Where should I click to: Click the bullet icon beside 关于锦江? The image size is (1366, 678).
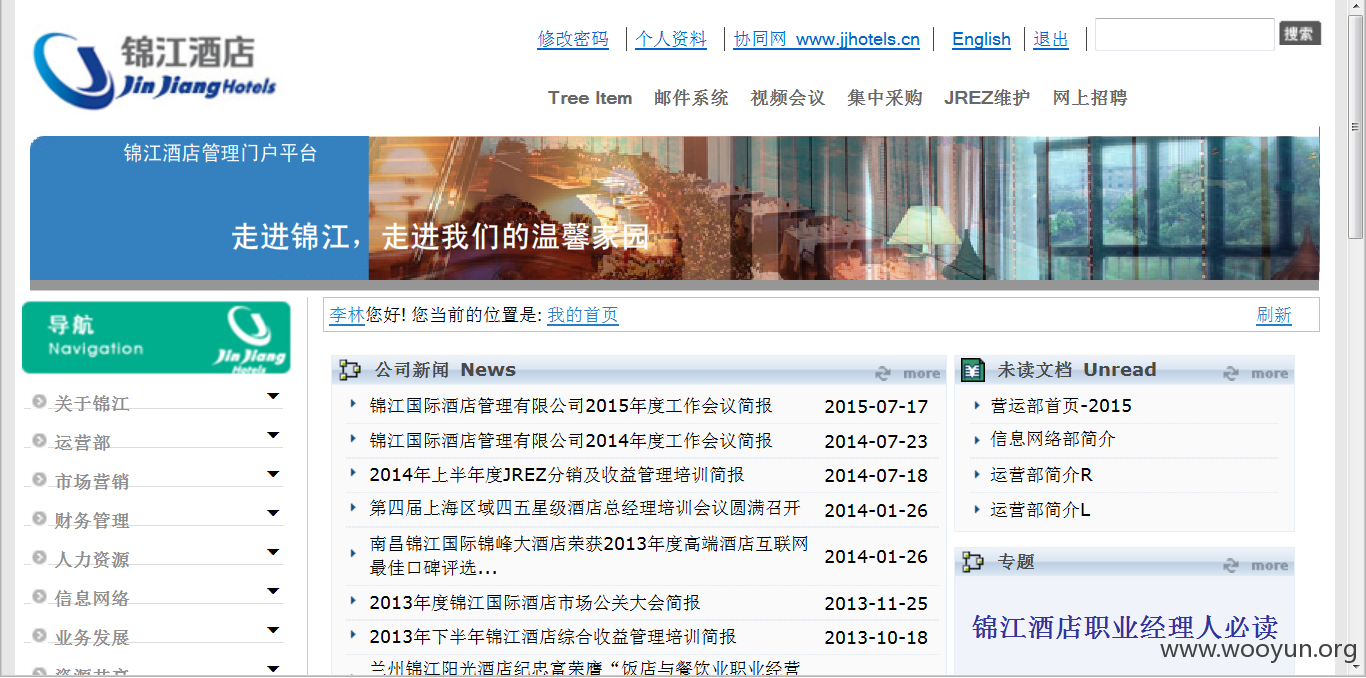click(x=39, y=401)
